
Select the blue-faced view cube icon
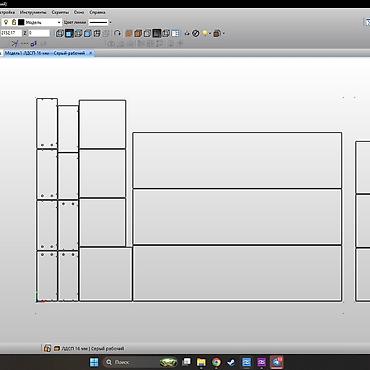click(88, 33)
